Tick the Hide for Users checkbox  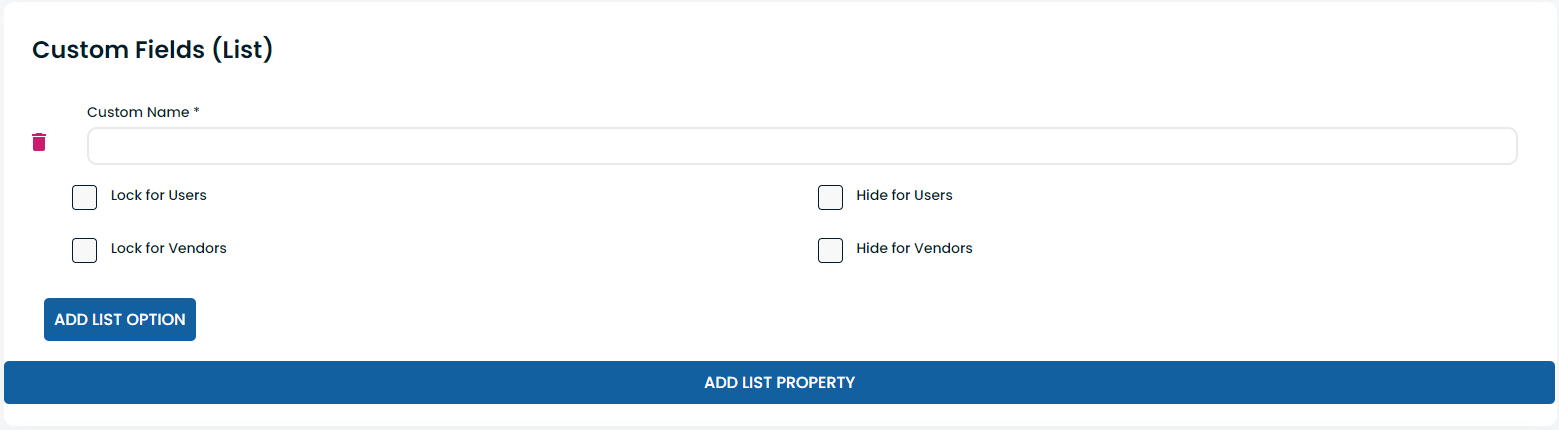coord(830,197)
